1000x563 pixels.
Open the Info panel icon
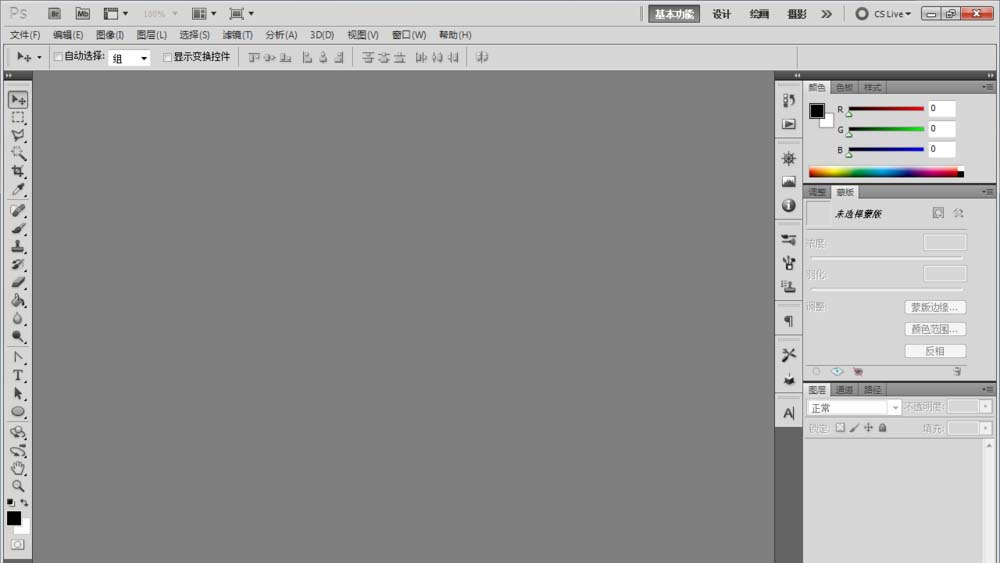(x=789, y=205)
